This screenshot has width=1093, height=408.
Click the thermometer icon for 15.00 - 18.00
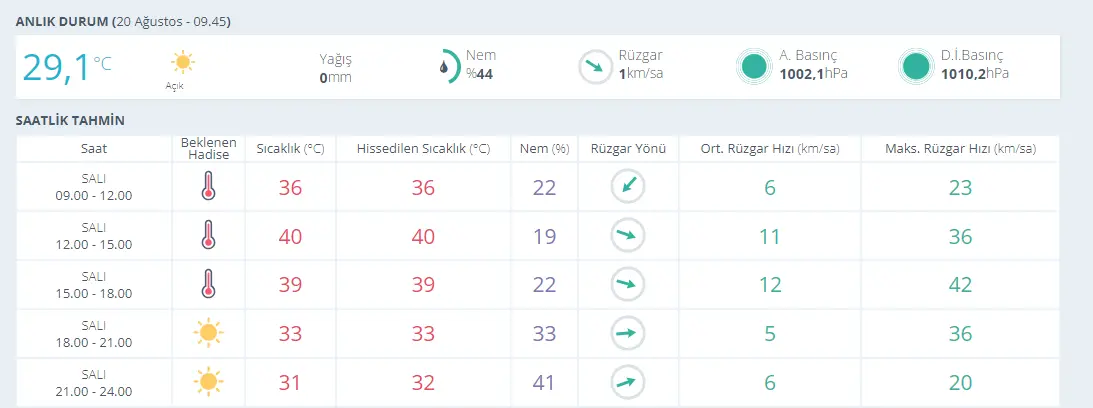point(207,284)
